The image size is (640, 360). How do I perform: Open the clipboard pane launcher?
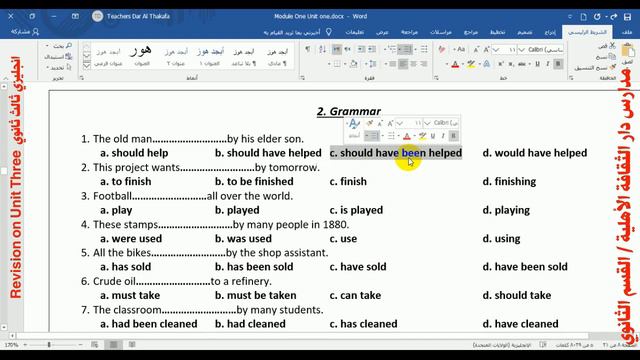pos(571,78)
